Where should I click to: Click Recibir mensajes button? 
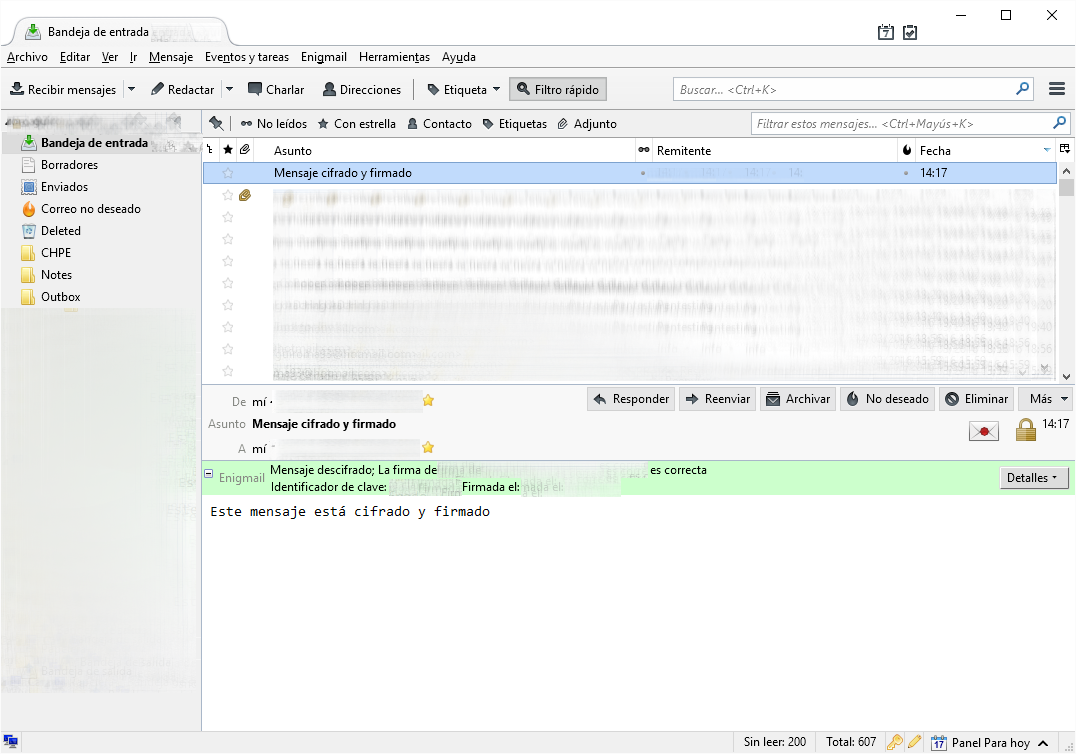pos(63,90)
